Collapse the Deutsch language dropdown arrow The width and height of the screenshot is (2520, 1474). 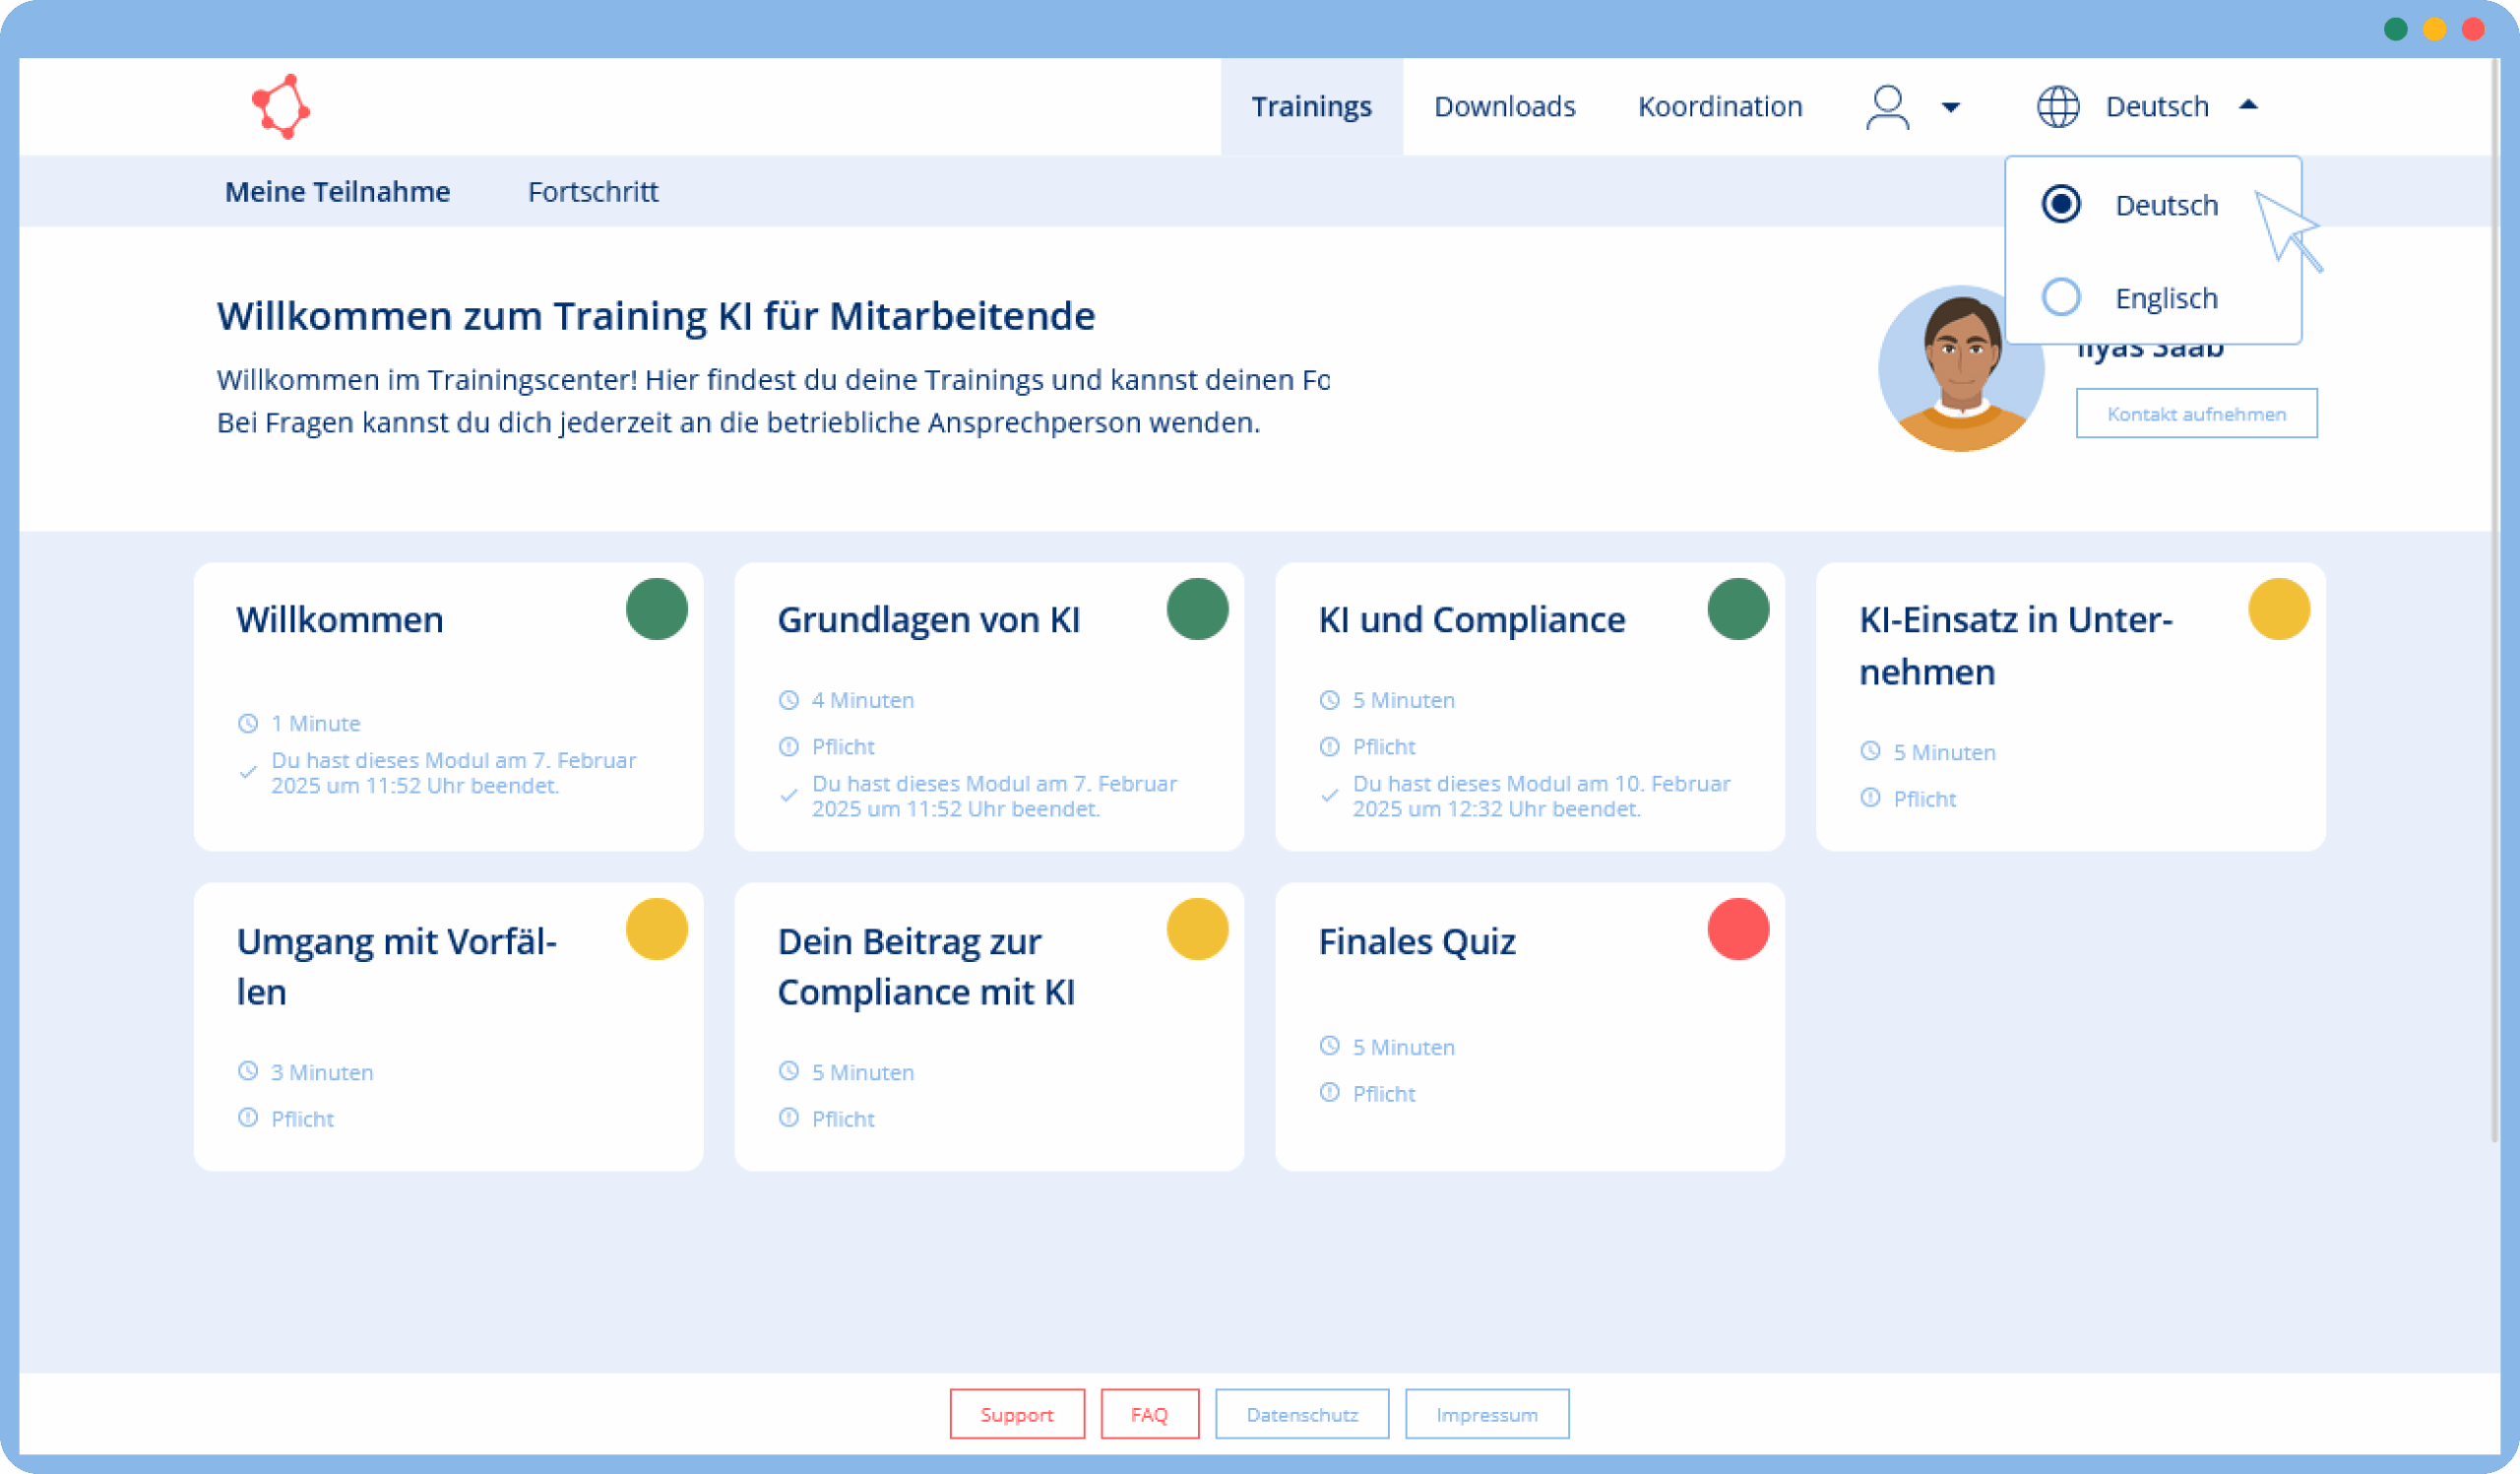[2248, 105]
